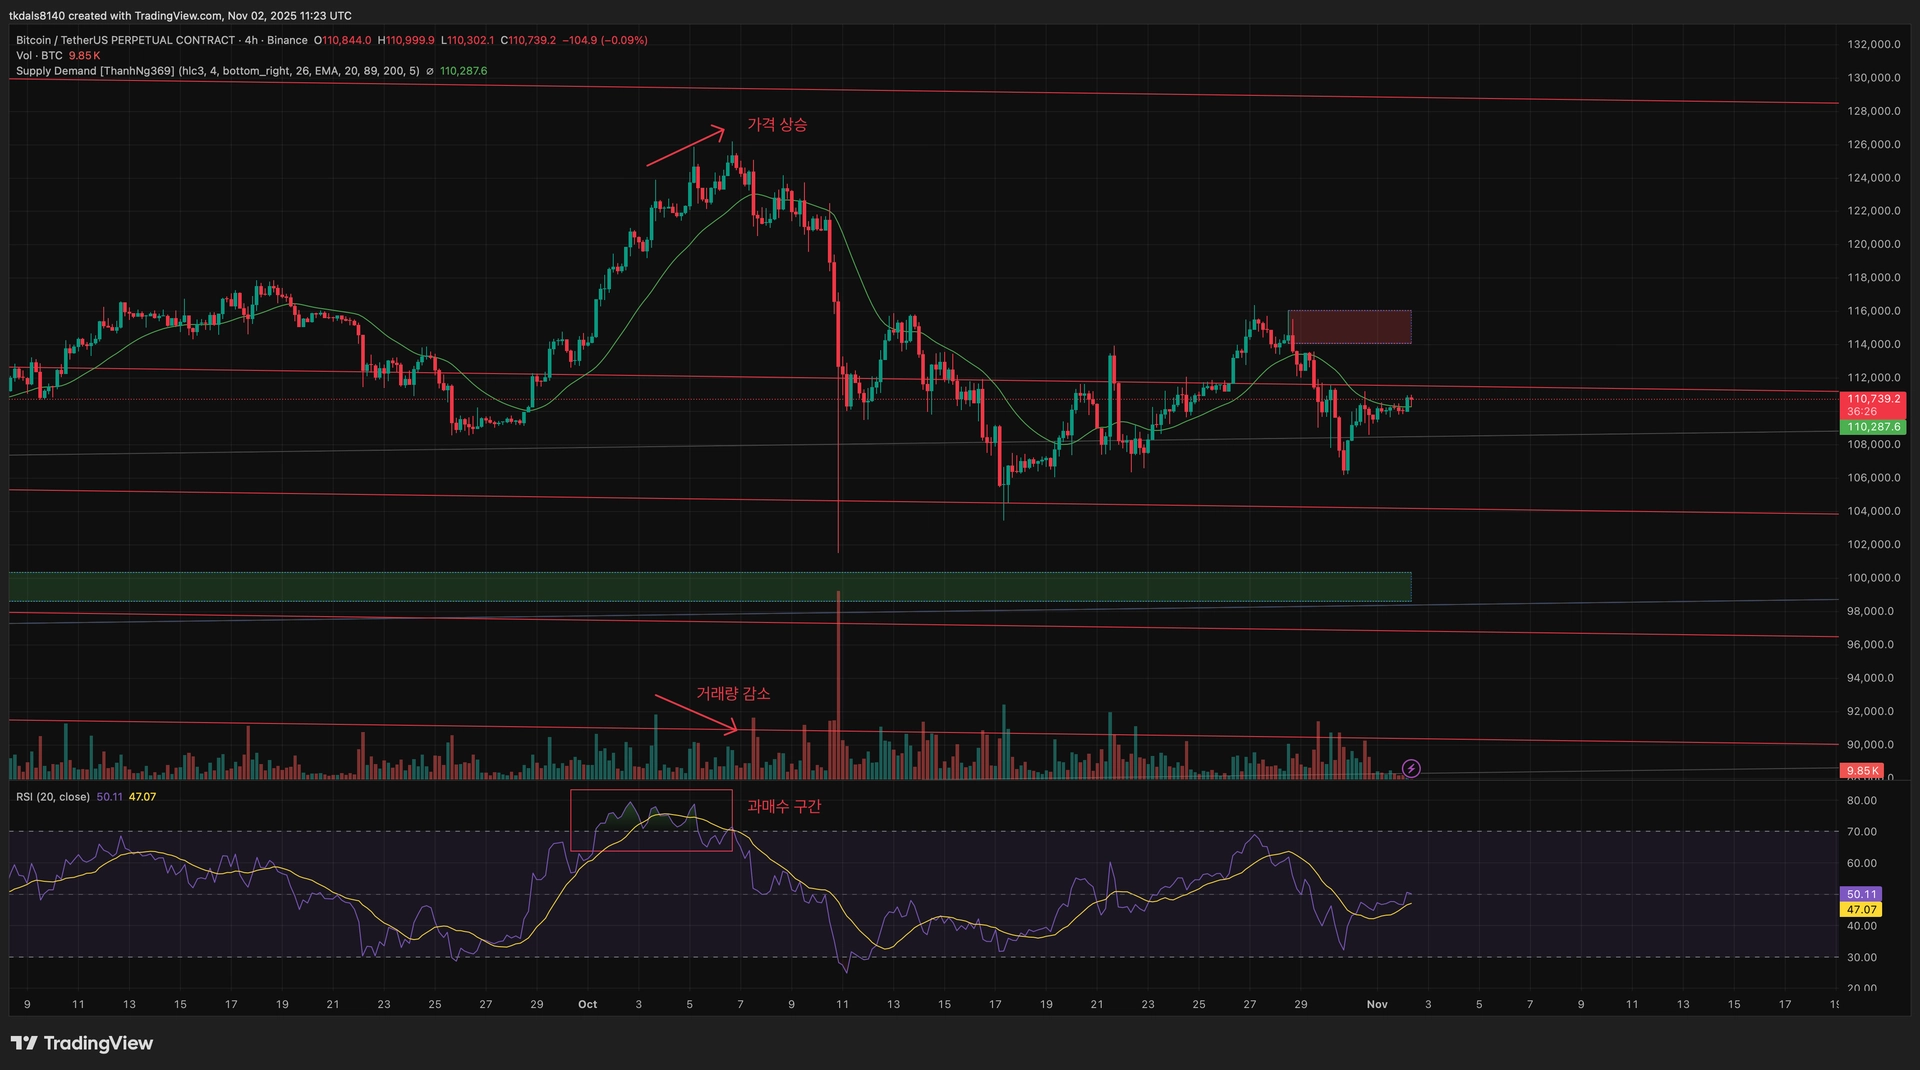Select the red box around RSI overbought area
The height and width of the screenshot is (1070, 1920).
click(x=651, y=820)
